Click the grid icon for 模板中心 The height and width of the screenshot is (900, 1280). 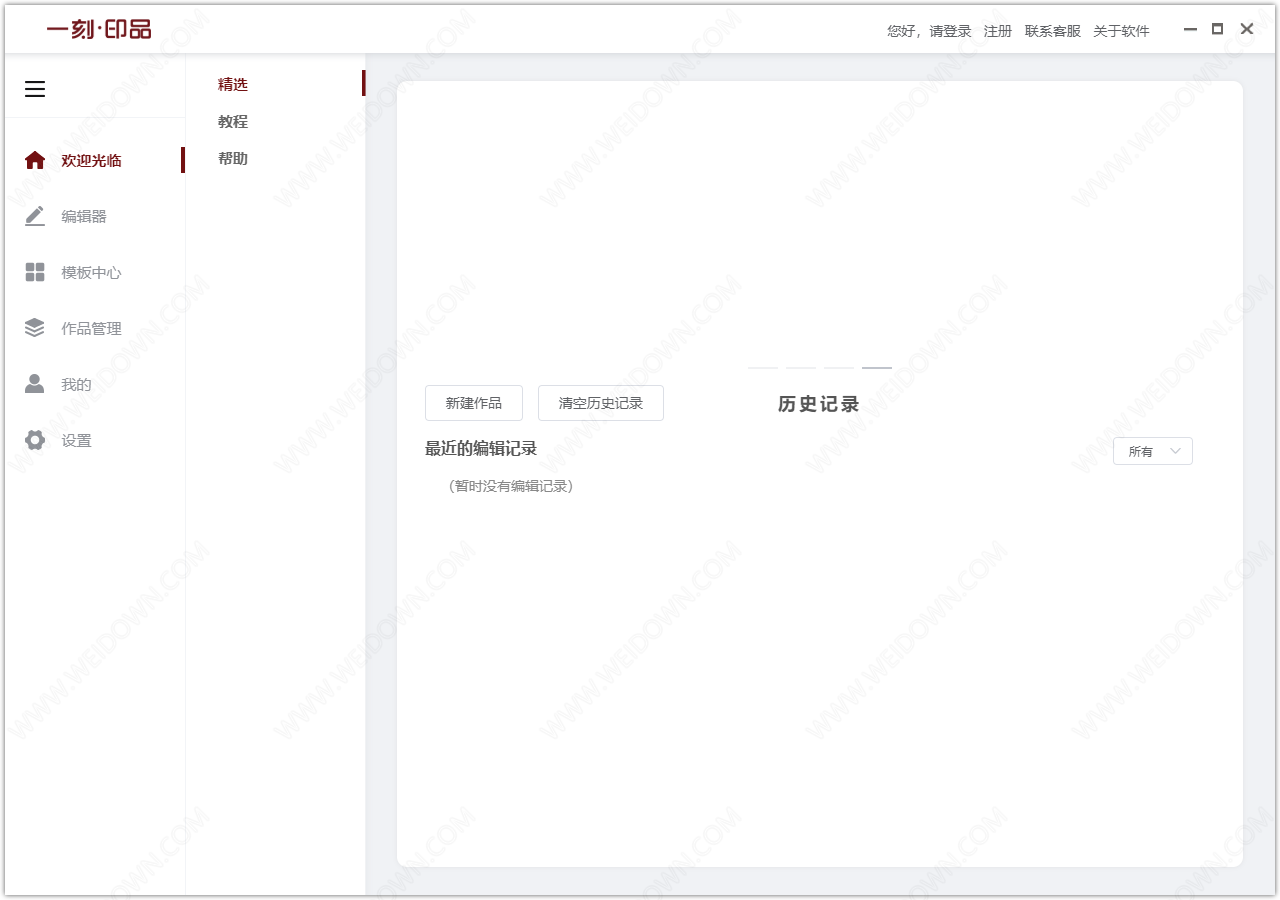pyautogui.click(x=35, y=272)
